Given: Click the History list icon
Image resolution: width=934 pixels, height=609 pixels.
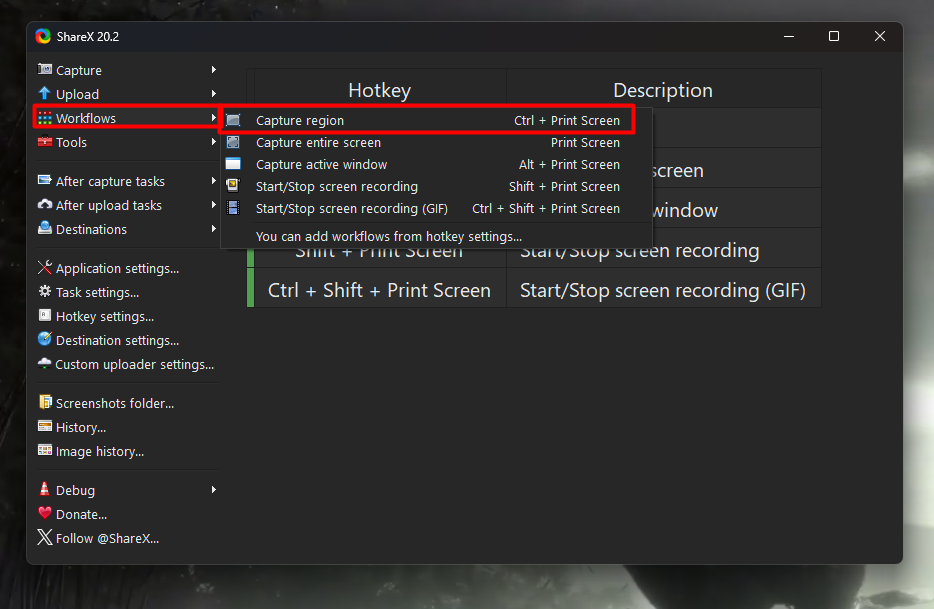Looking at the screenshot, I should (x=45, y=426).
